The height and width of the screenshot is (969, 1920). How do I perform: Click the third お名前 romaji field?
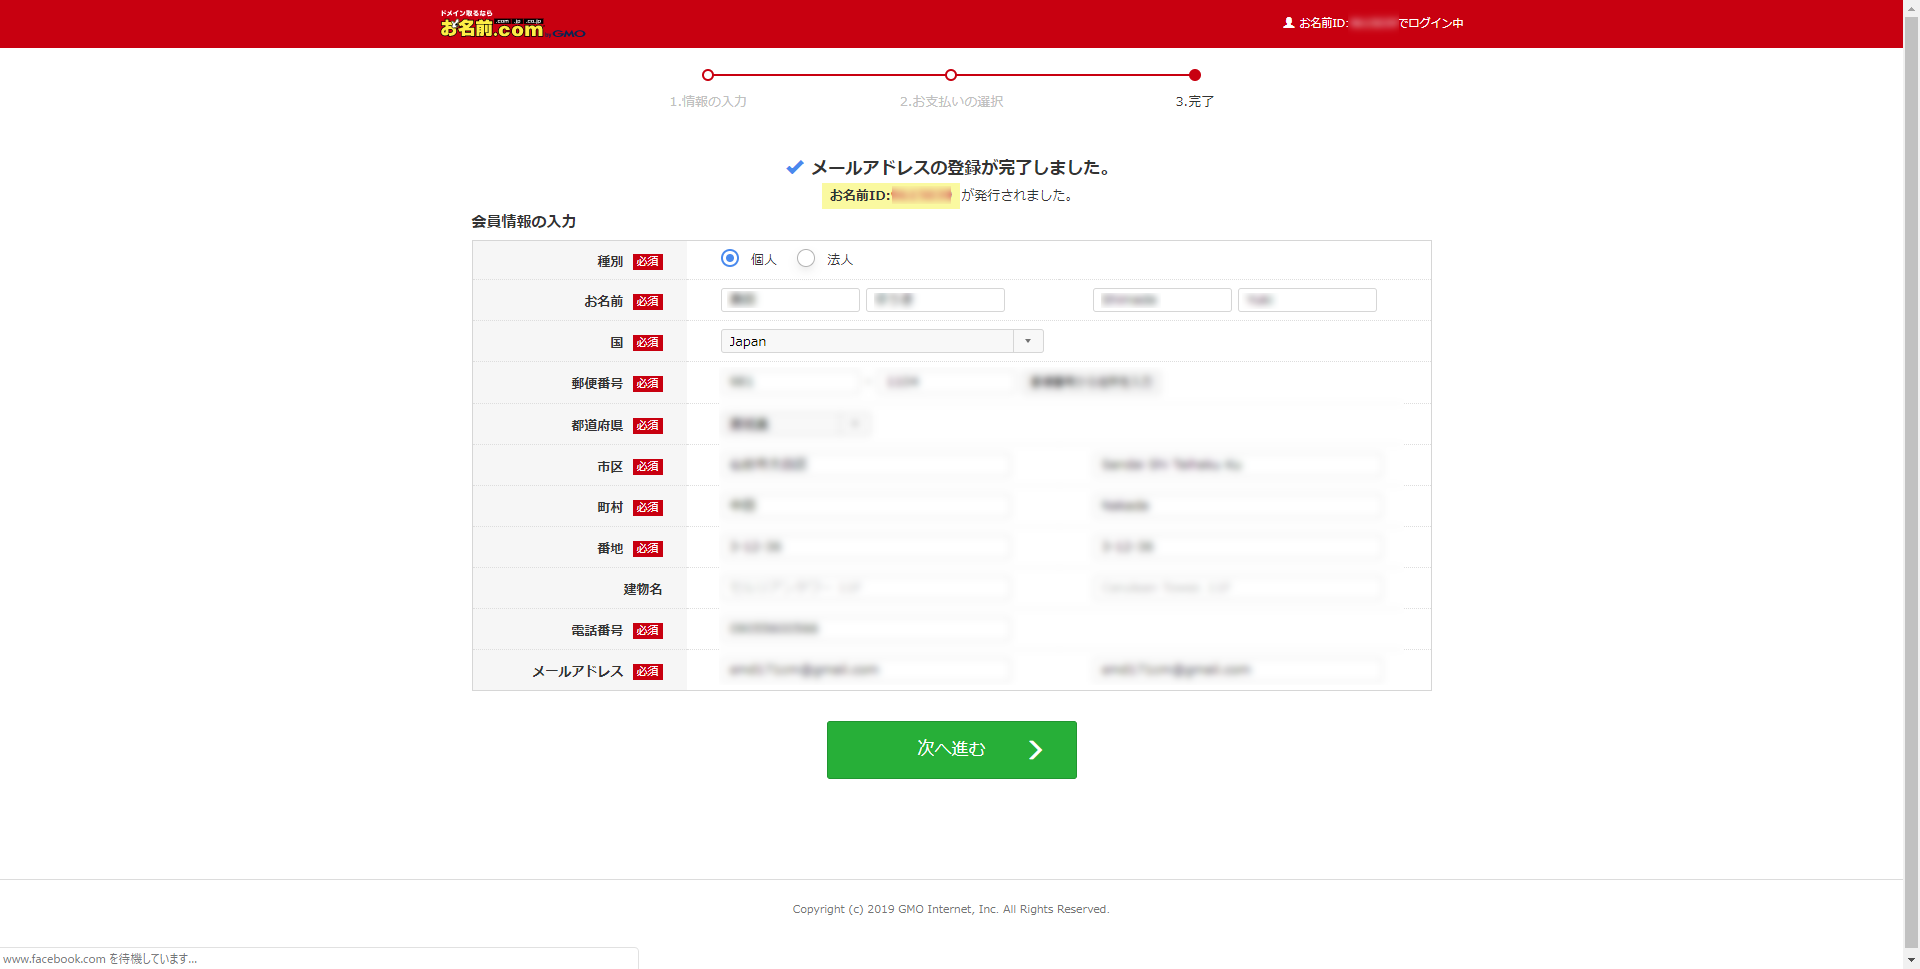point(1162,300)
